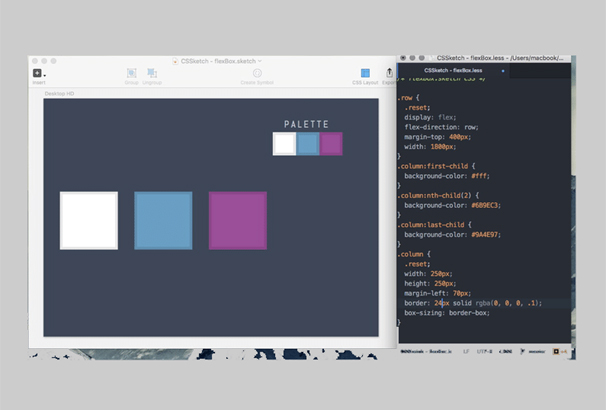Select the large white square on canvas
This screenshot has height=410, width=606.
(x=89, y=220)
